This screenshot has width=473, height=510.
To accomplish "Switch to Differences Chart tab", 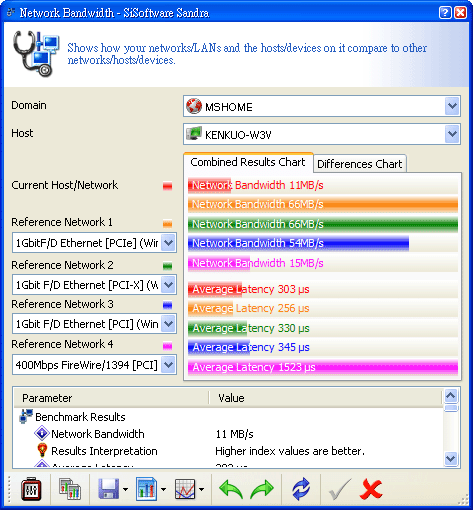I will click(x=360, y=164).
